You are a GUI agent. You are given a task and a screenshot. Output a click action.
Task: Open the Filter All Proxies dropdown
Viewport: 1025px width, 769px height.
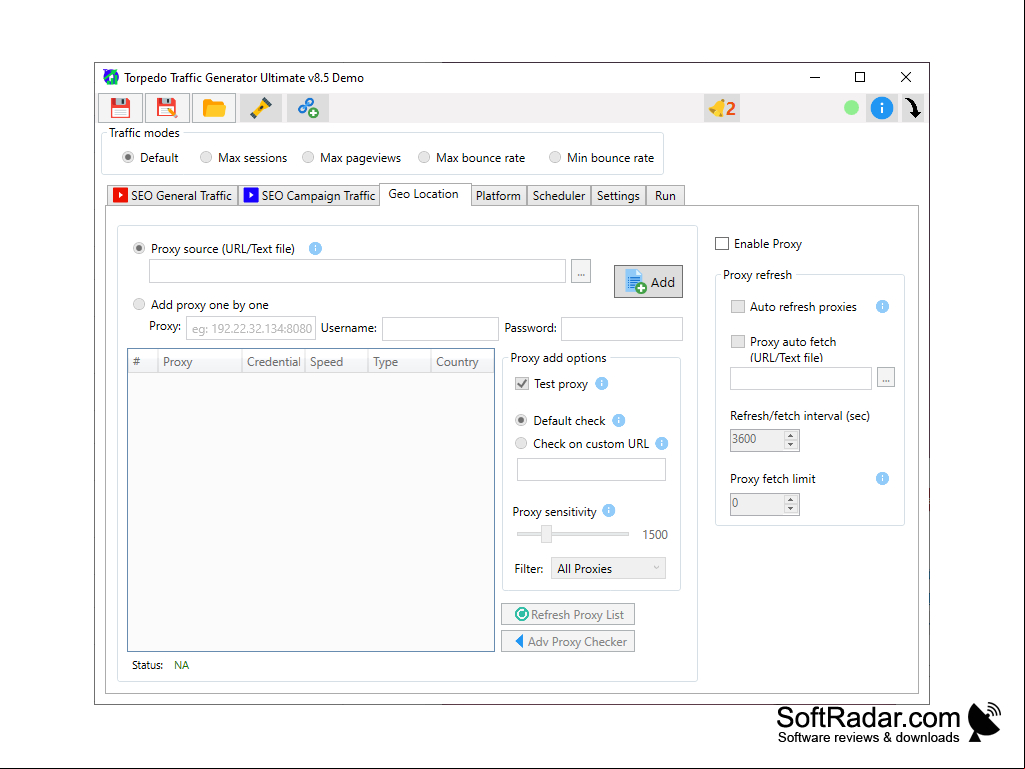(x=609, y=568)
